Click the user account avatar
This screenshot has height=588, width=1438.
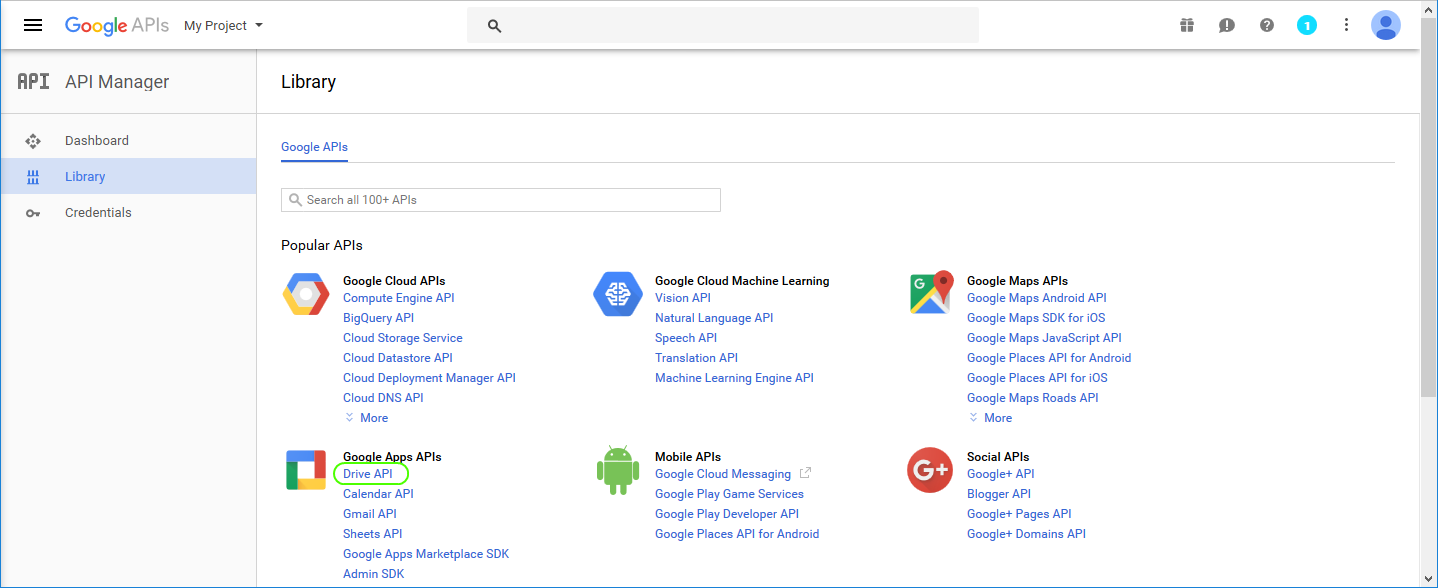click(x=1385, y=25)
